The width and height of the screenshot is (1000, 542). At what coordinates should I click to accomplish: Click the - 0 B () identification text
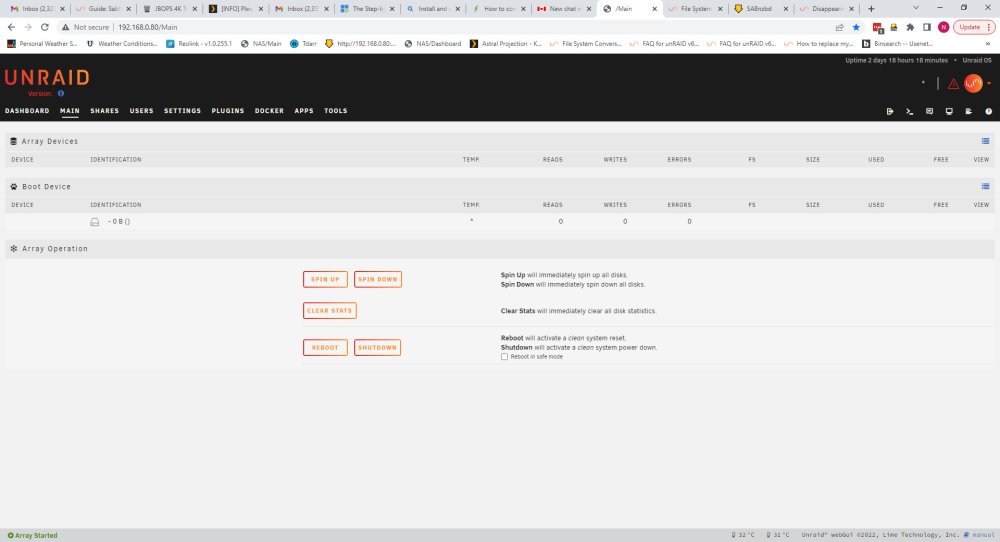(119, 222)
